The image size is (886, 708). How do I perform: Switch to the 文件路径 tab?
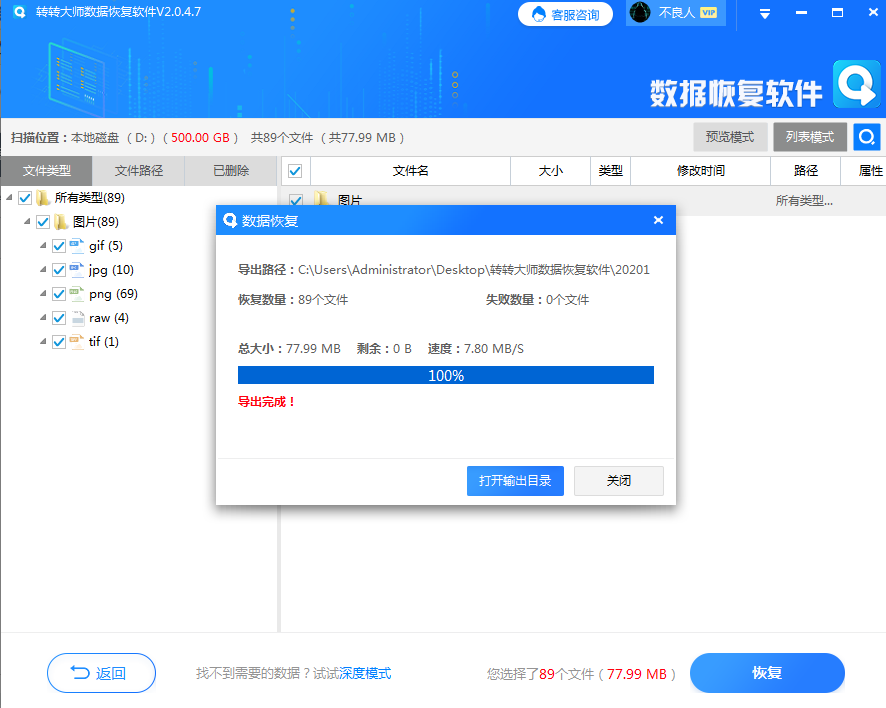pyautogui.click(x=138, y=171)
